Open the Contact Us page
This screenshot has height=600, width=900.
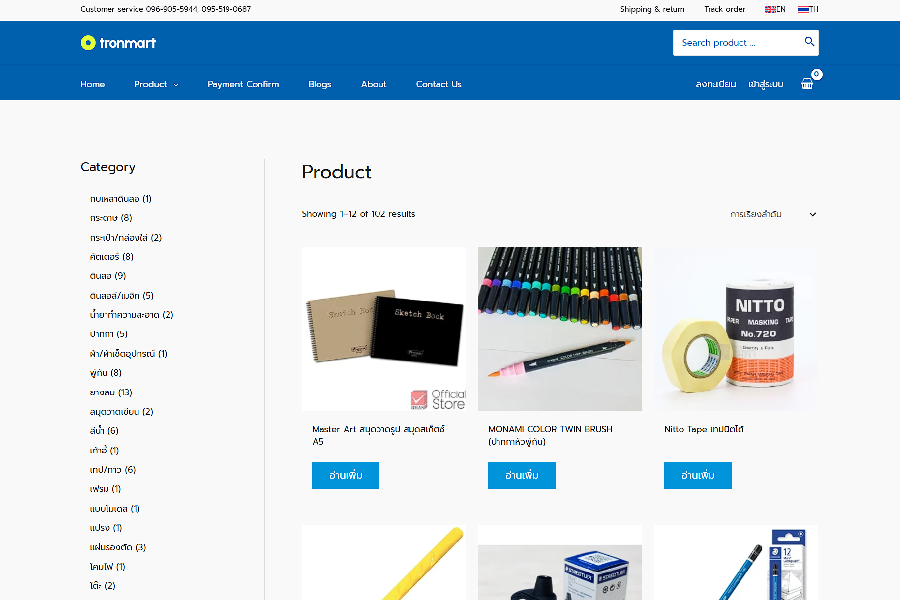(439, 84)
